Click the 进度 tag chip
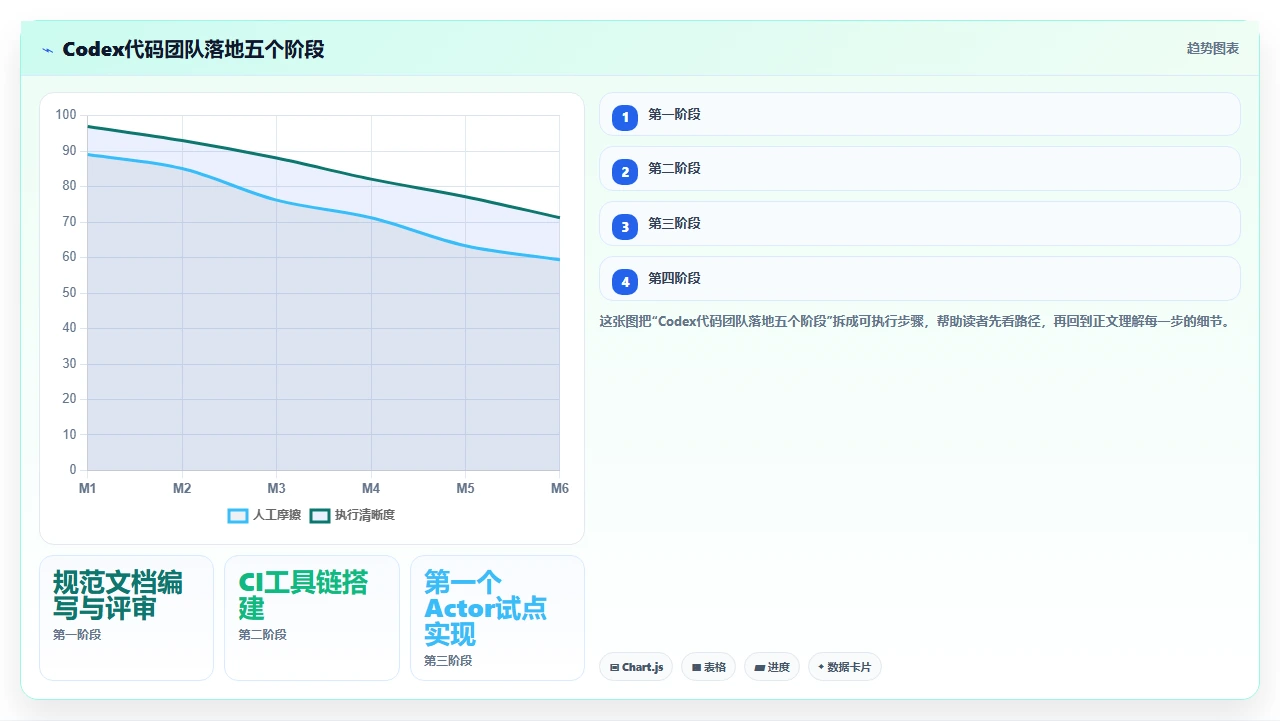The height and width of the screenshot is (721, 1280). pyautogui.click(x=771, y=667)
